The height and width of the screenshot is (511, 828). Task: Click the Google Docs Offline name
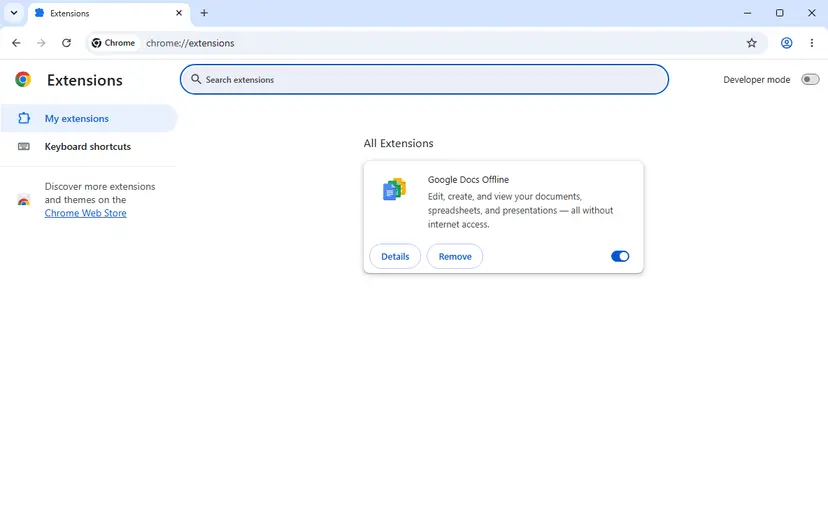pos(468,179)
